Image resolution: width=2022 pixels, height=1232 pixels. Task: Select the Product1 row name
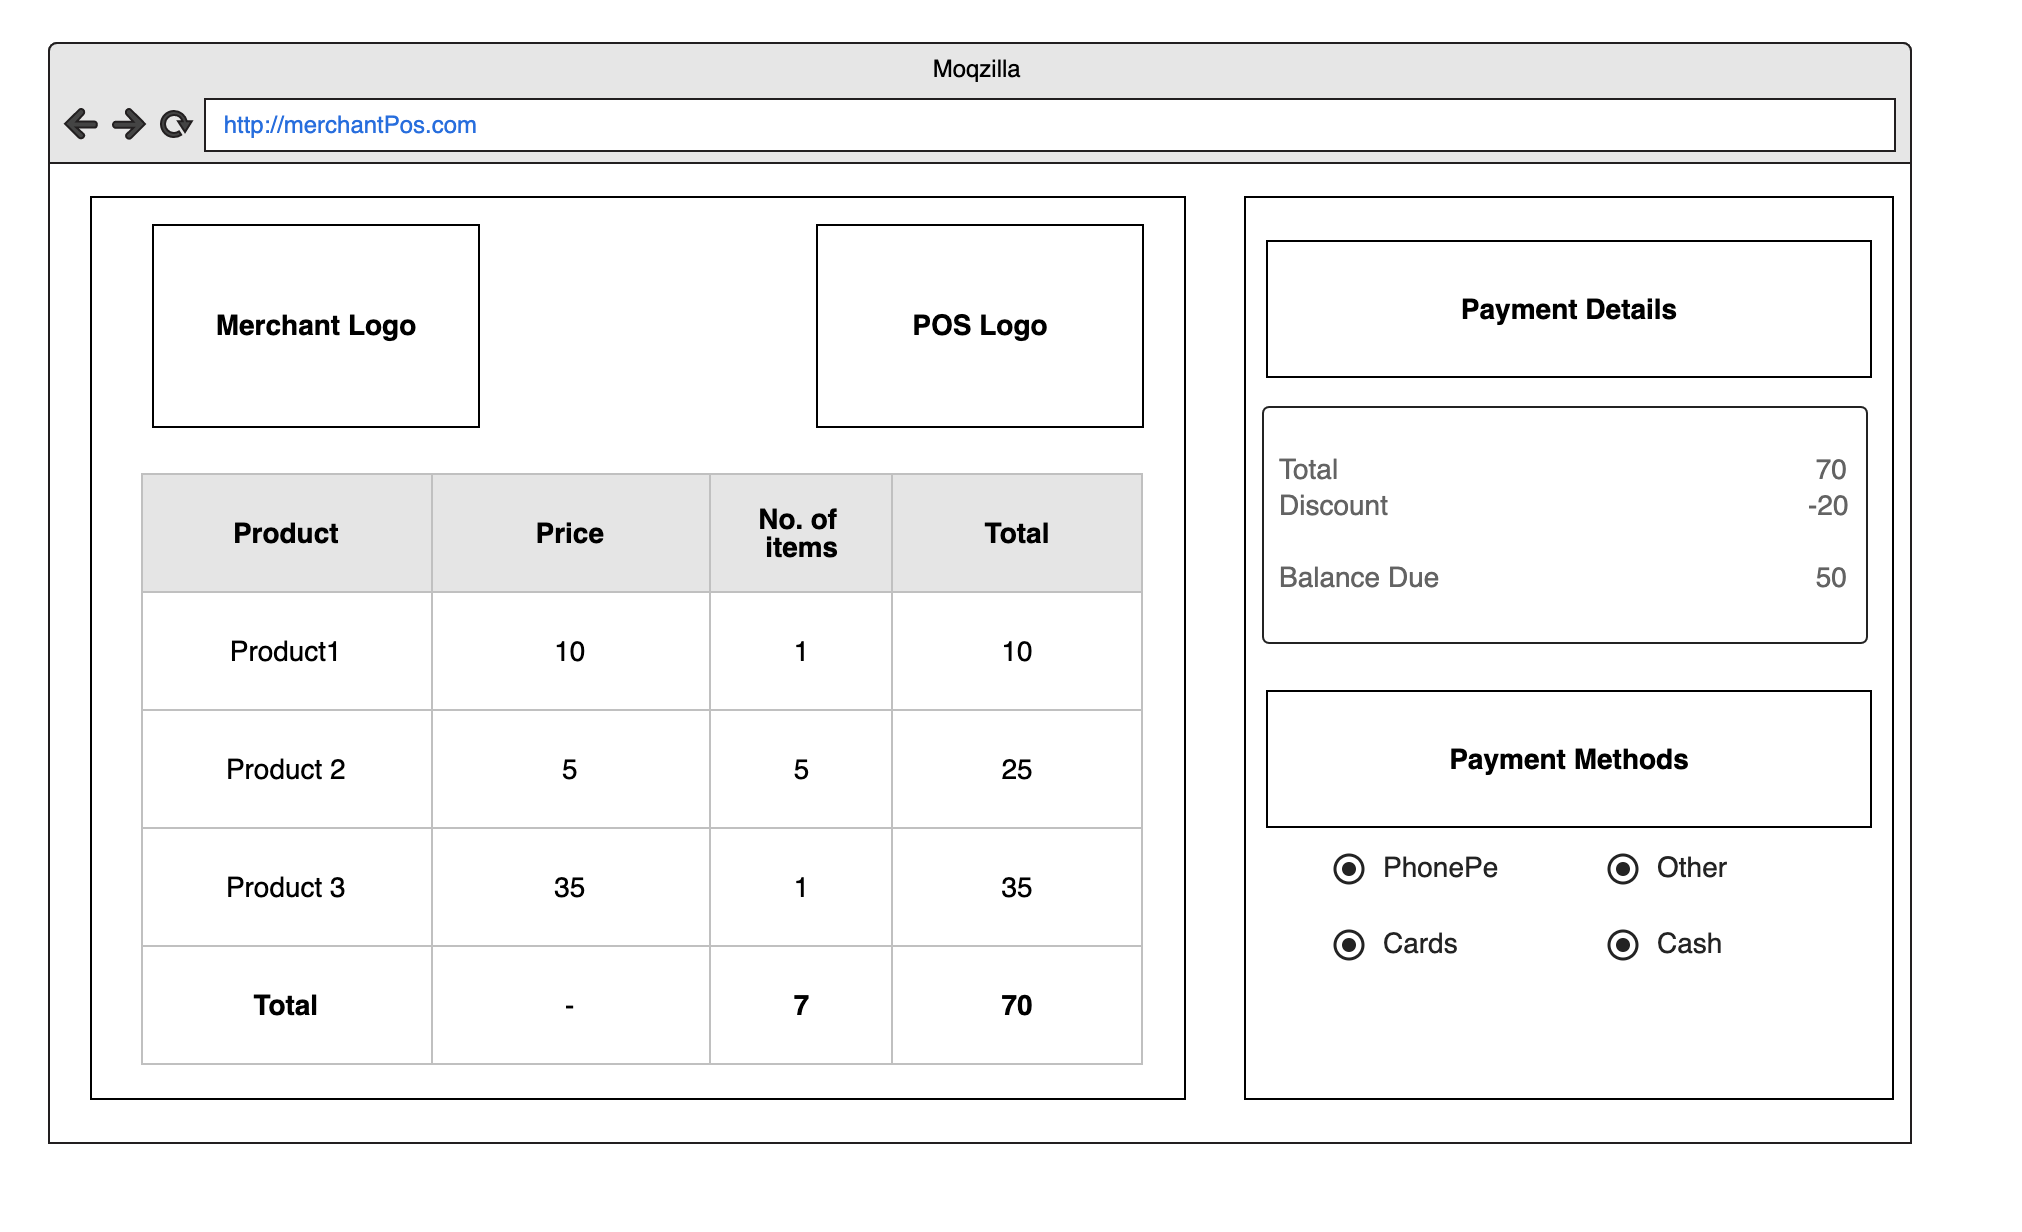click(x=285, y=651)
